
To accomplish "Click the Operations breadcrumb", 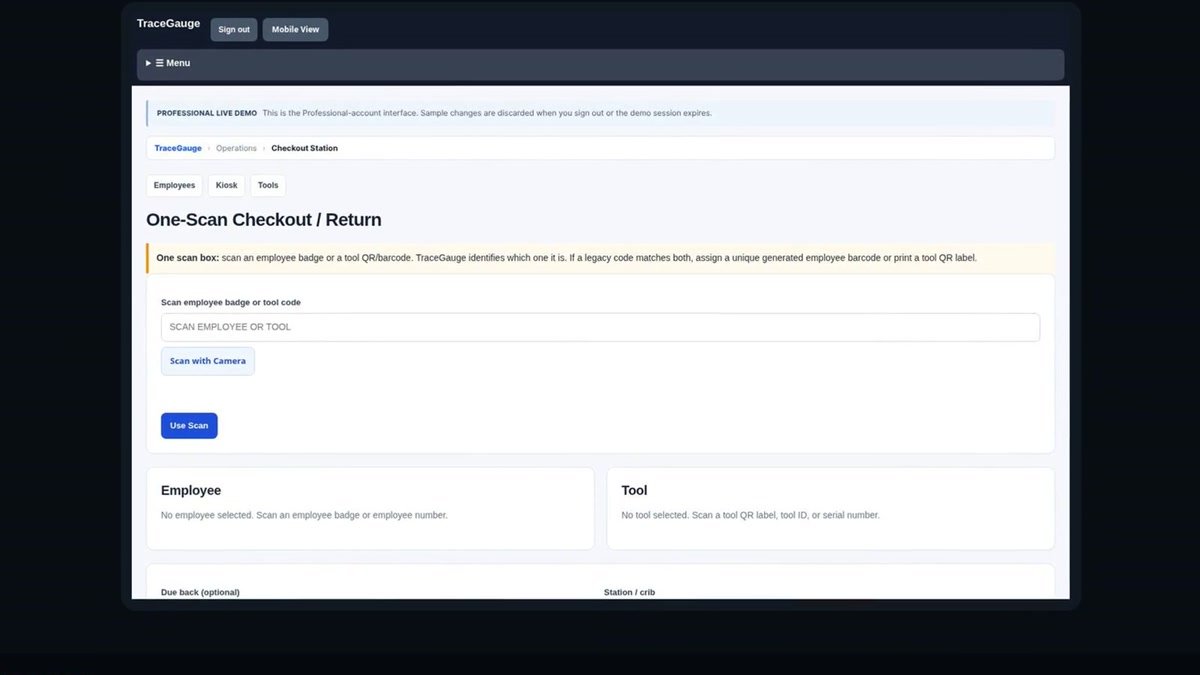I will click(x=236, y=148).
